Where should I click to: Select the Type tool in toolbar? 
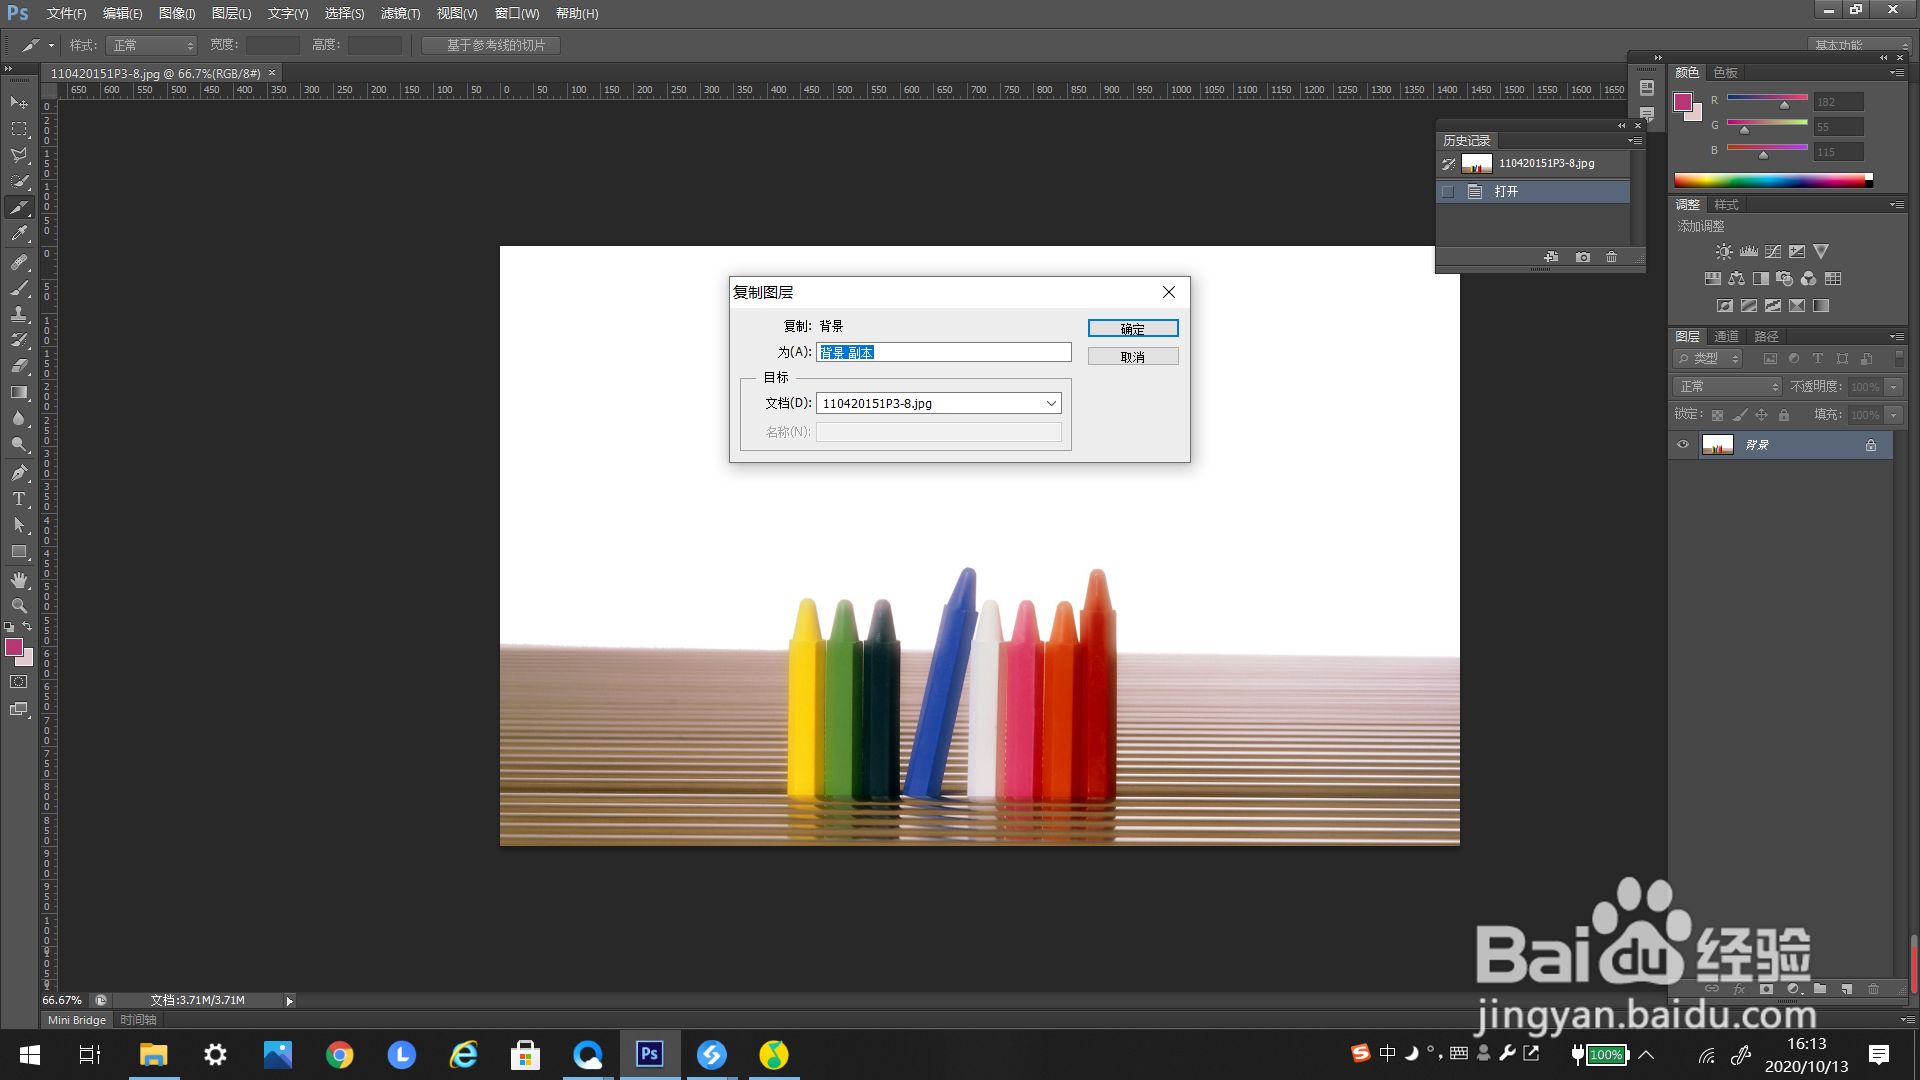pos(19,499)
